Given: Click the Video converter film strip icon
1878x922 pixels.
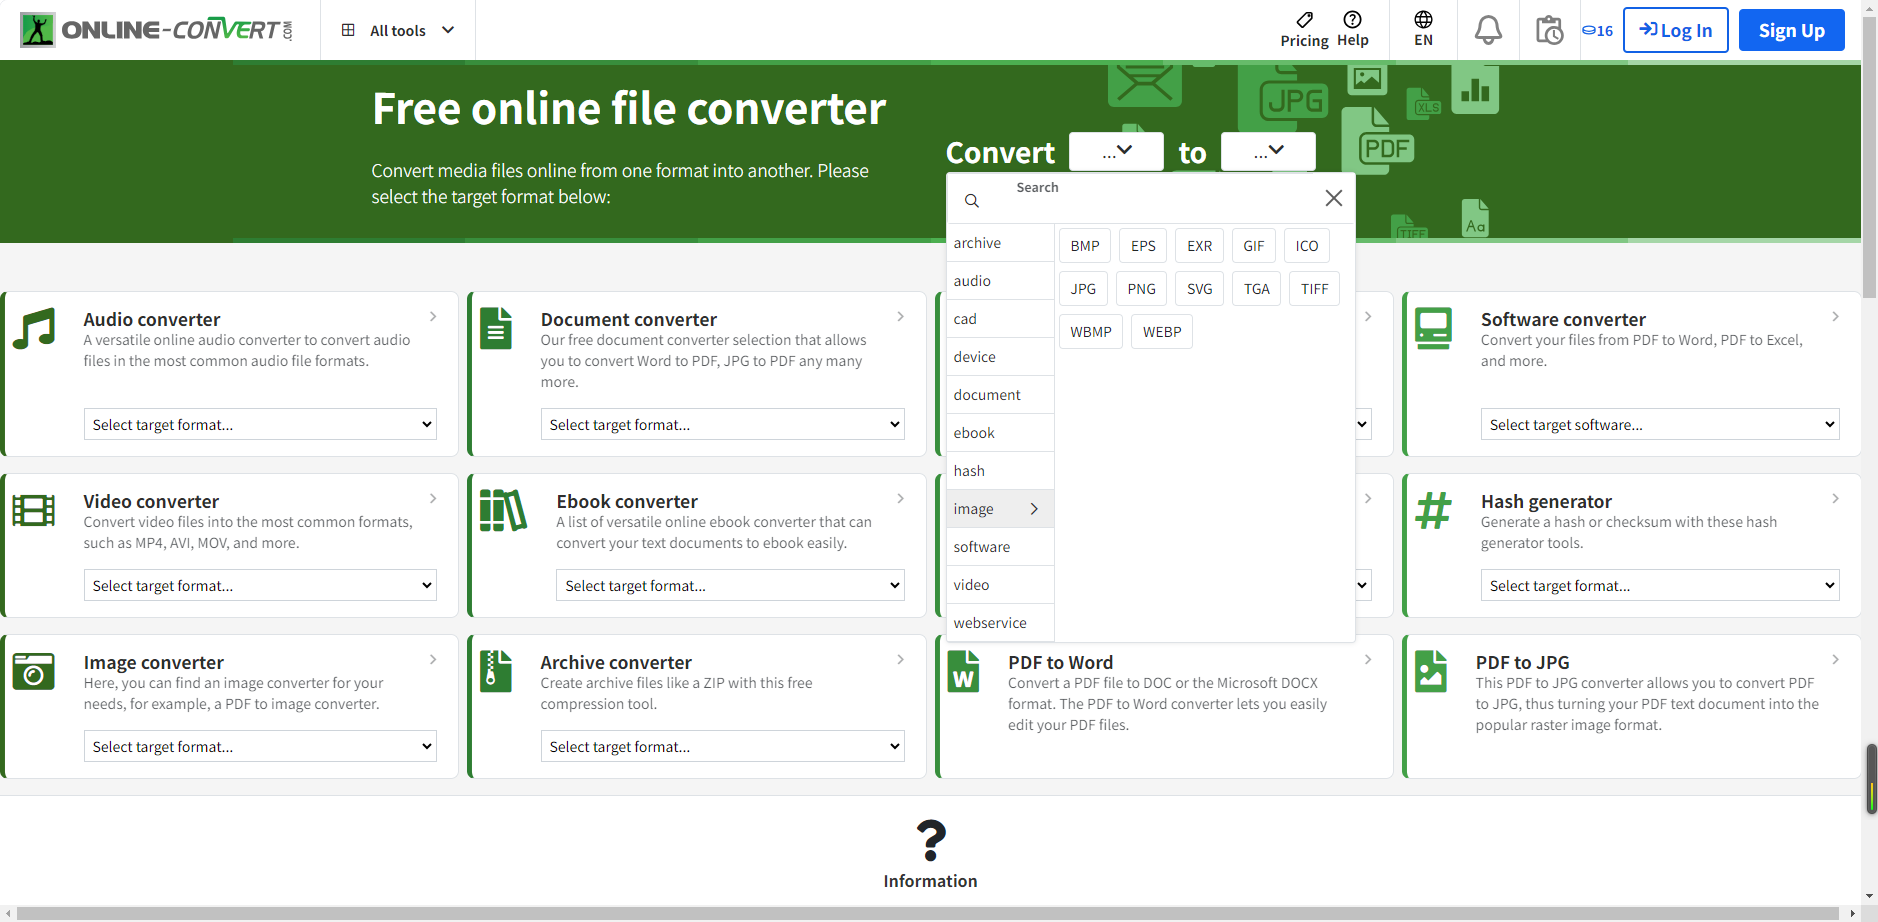Looking at the screenshot, I should (34, 511).
